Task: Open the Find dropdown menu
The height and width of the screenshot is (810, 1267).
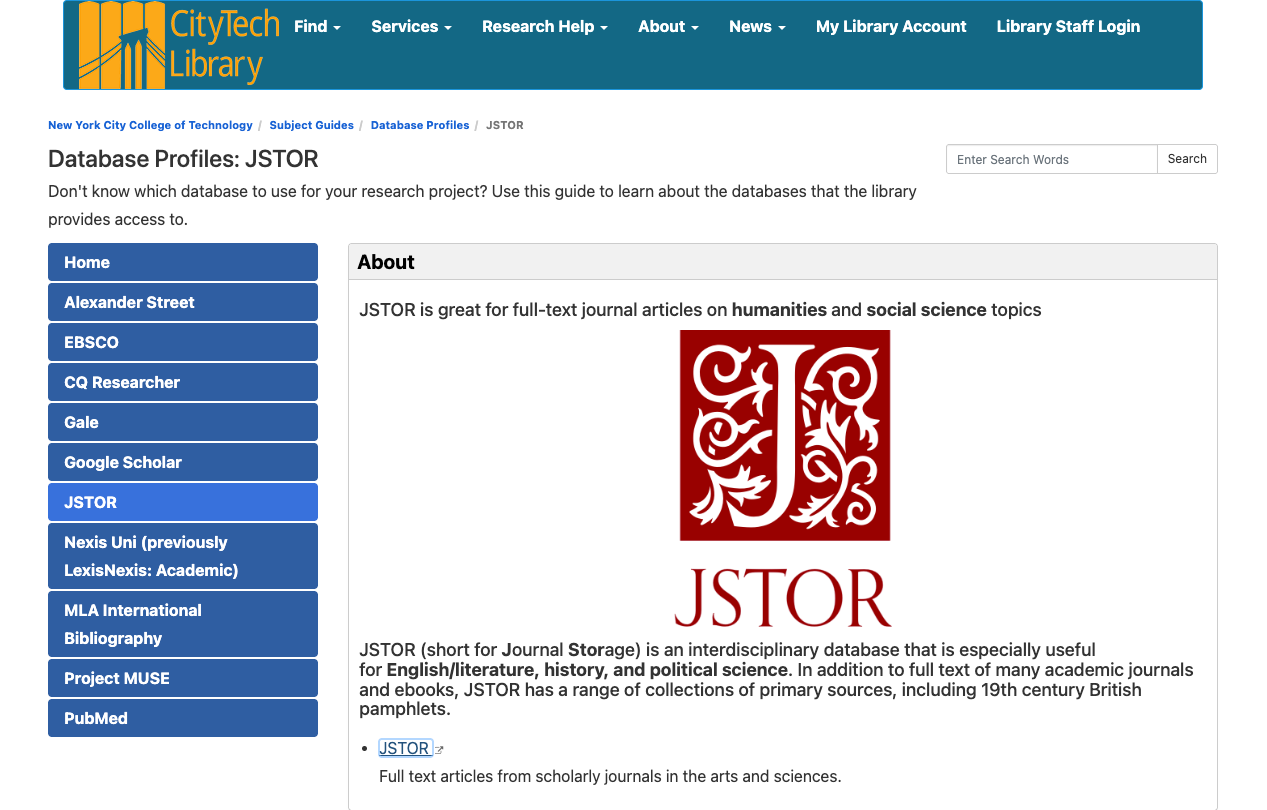Action: (317, 27)
